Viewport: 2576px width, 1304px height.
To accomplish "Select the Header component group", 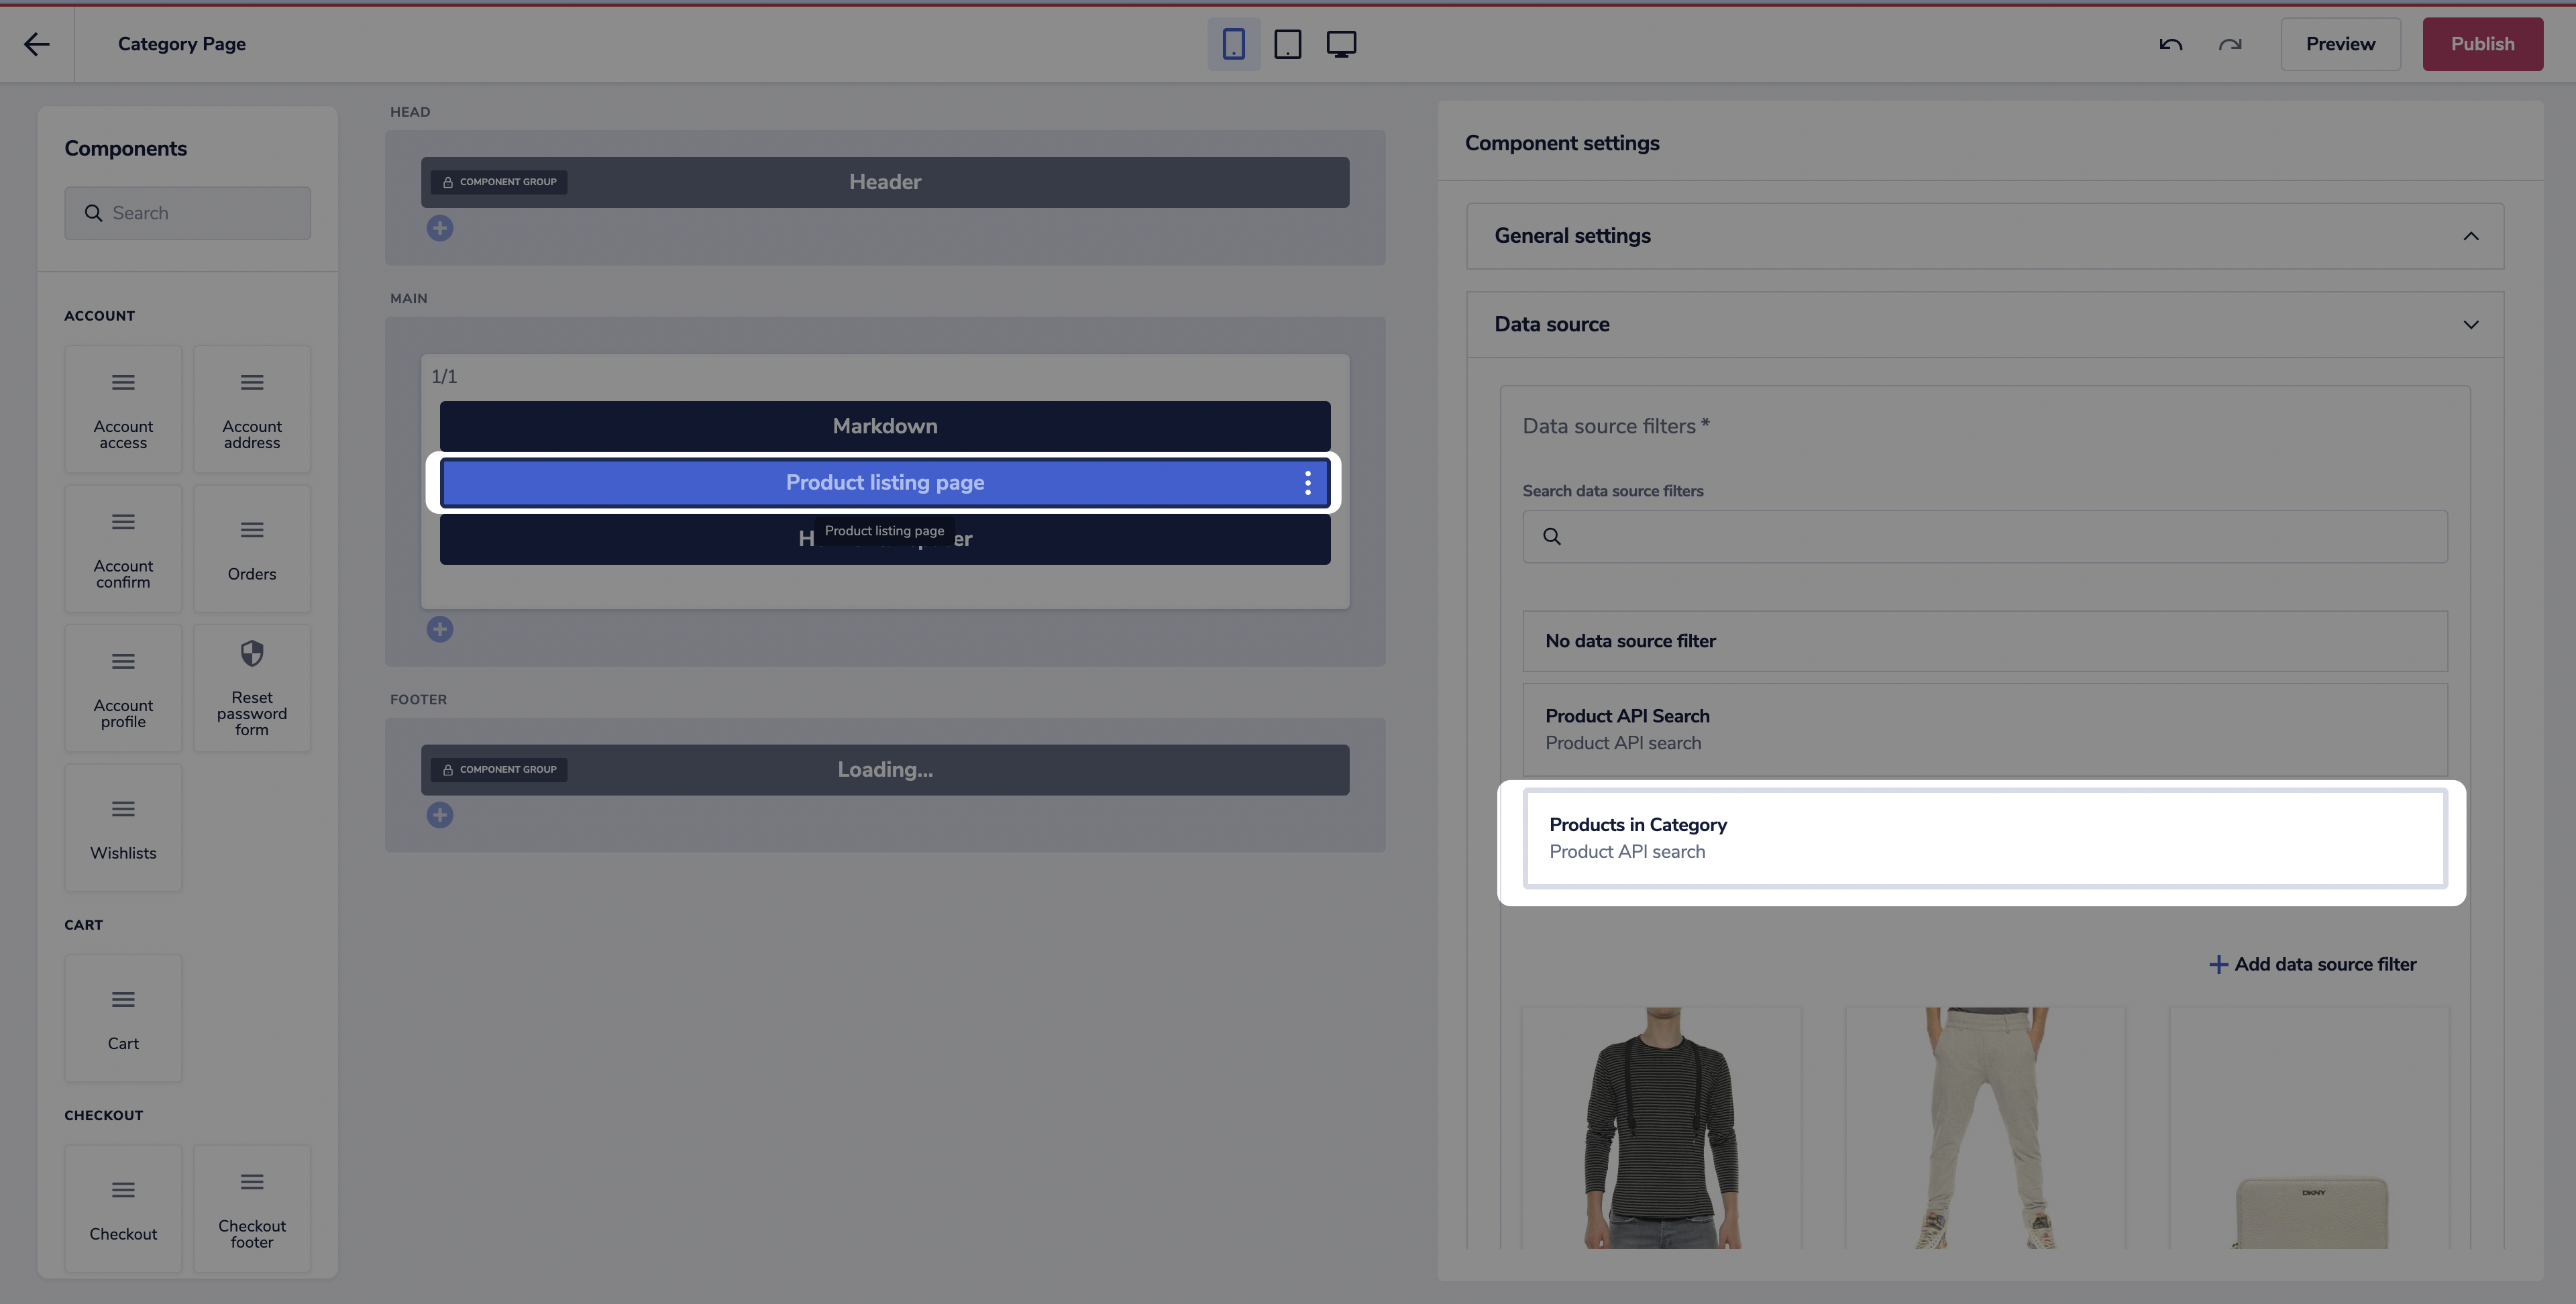I will (x=884, y=182).
